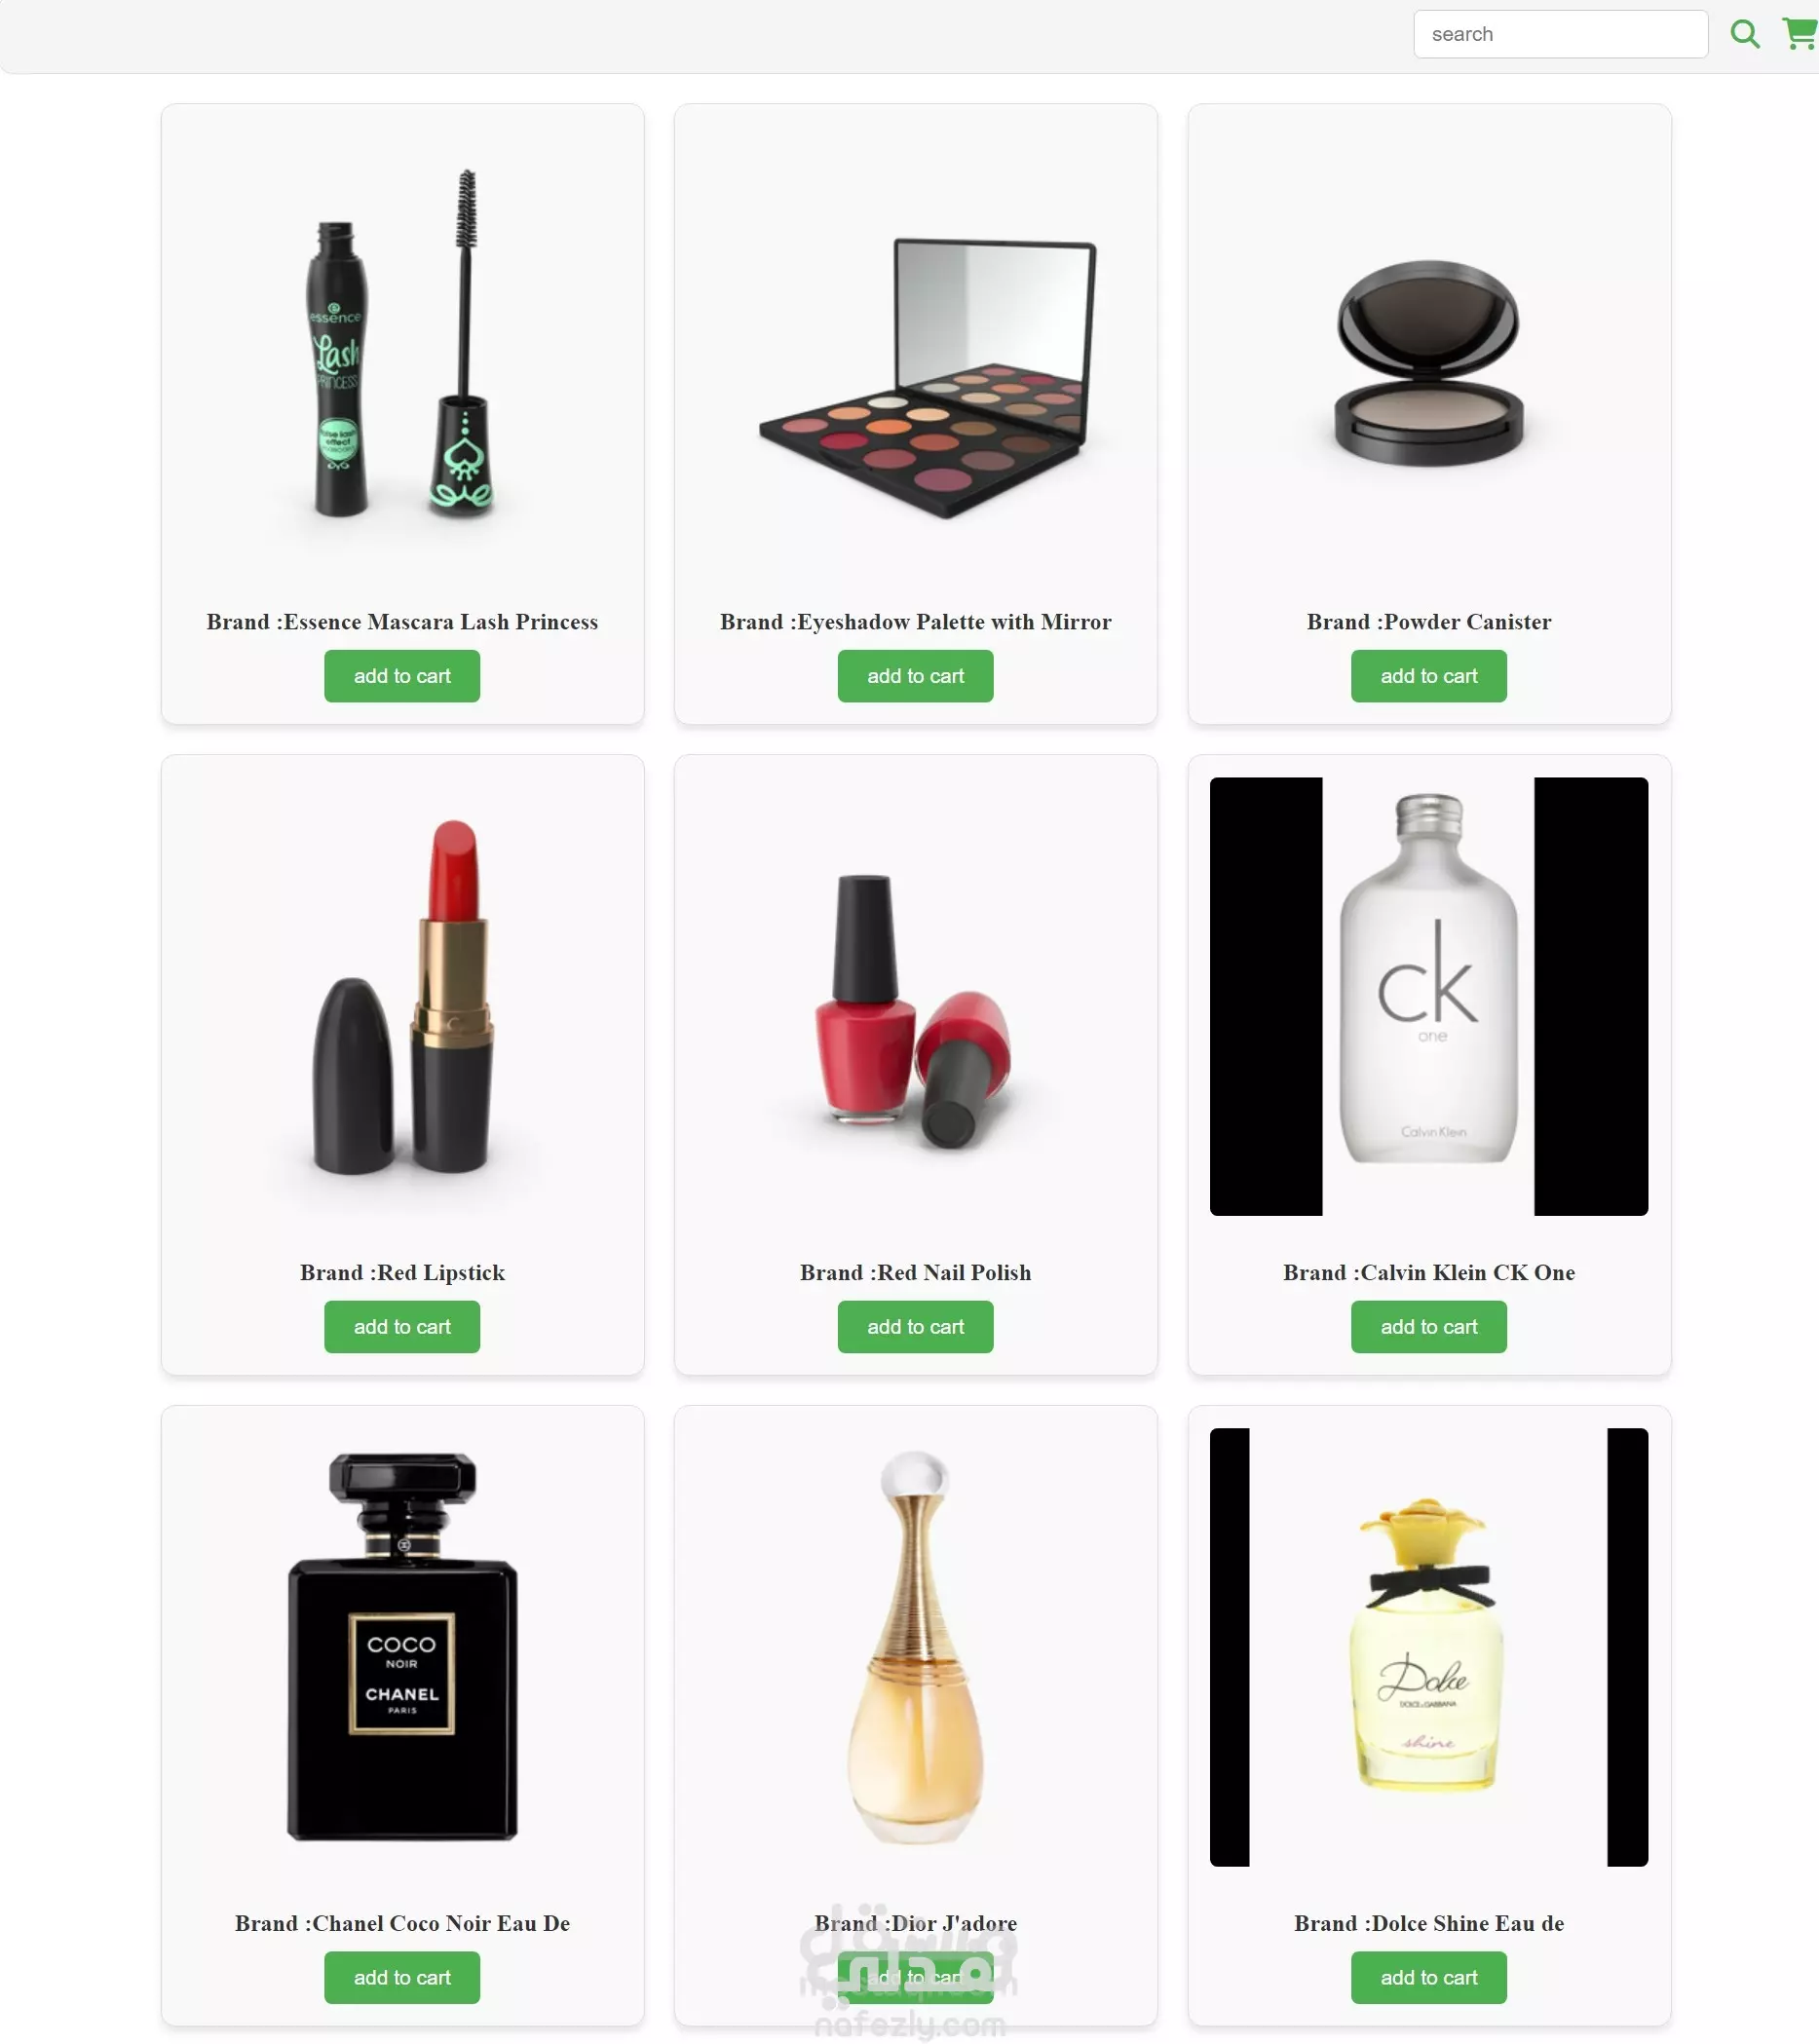Click the green magnifier search icon
Viewport: 1819px width, 2044px height.
click(x=1745, y=34)
